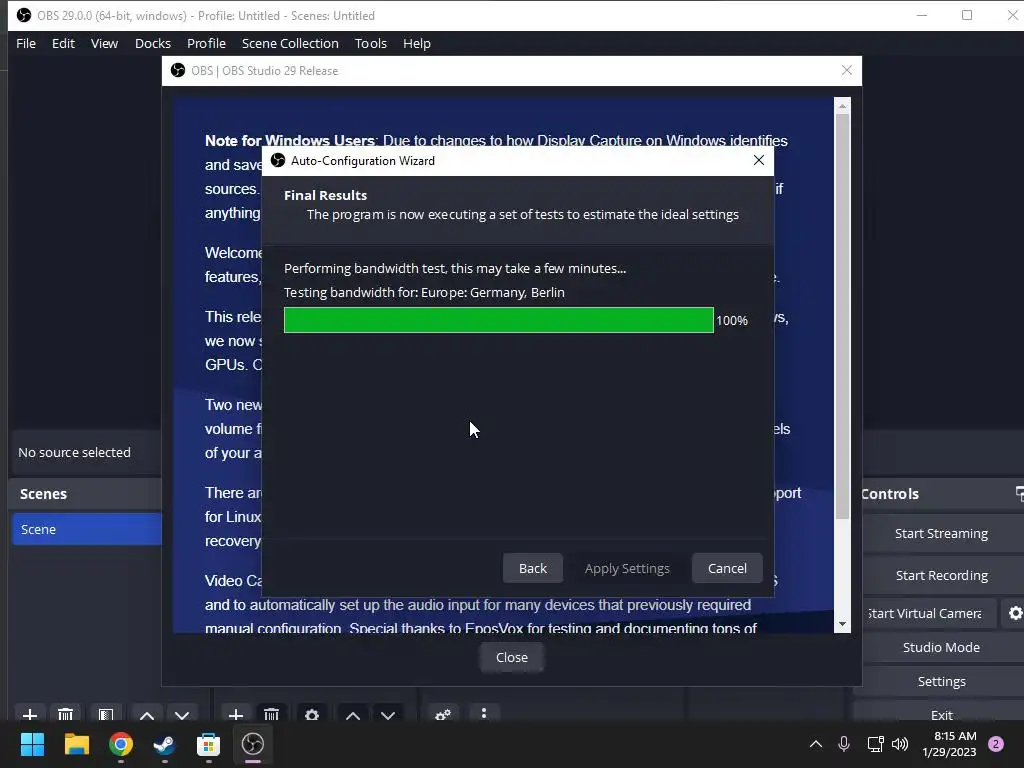Screen dimensions: 1024x768
Task: Undock the Controls panel via its pop-out icon
Action: [1019, 493]
